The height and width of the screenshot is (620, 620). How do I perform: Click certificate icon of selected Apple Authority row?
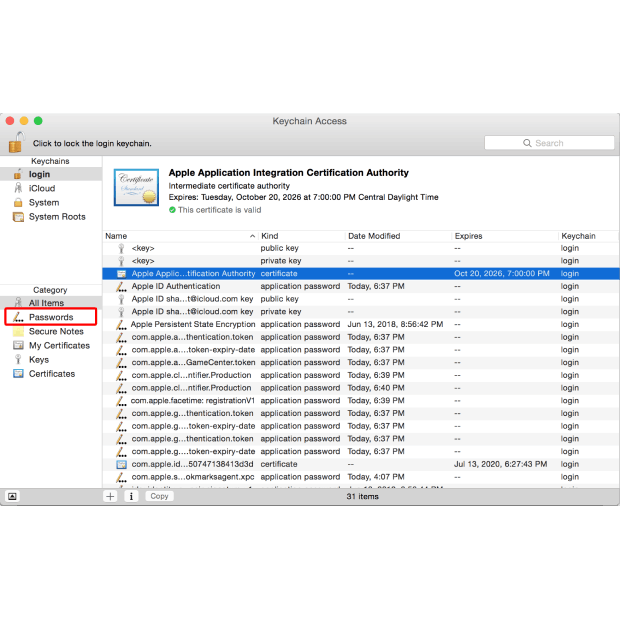coord(121,274)
